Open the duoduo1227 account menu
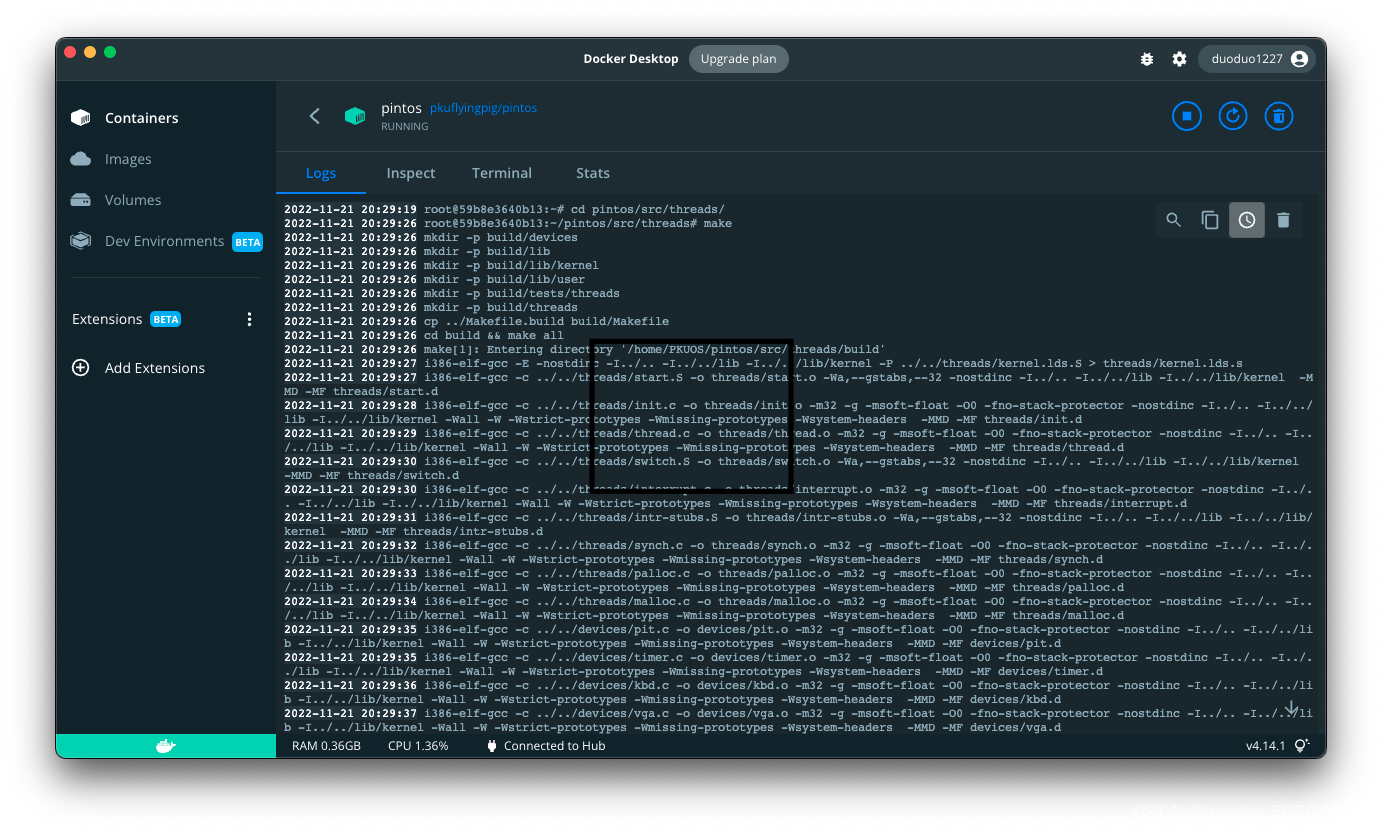Image resolution: width=1382 pixels, height=832 pixels. (1257, 59)
